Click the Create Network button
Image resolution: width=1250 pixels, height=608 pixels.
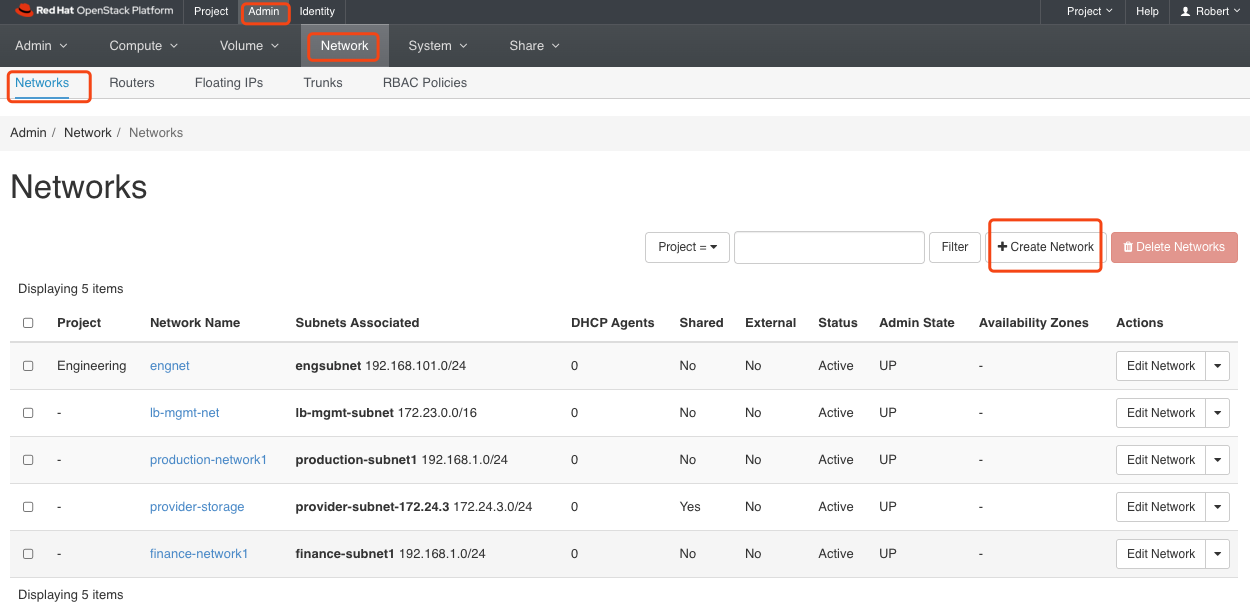[1045, 245]
